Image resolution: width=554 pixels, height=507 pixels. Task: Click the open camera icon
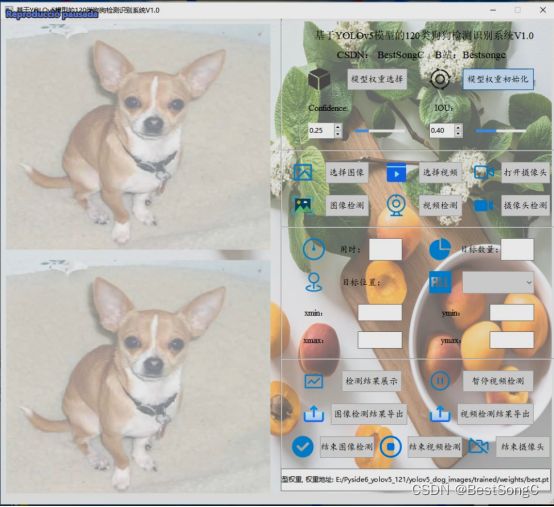(484, 172)
